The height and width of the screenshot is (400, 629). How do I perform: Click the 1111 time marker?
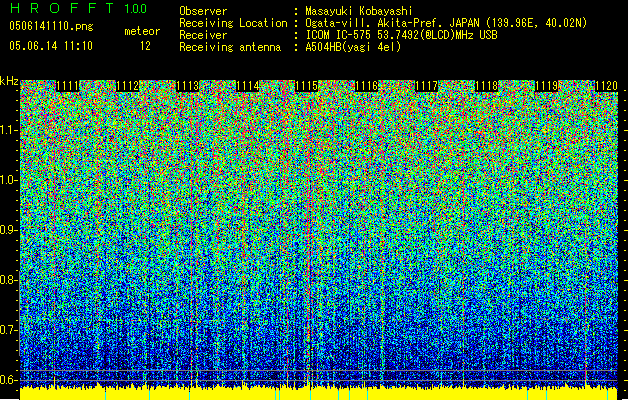coord(67,86)
